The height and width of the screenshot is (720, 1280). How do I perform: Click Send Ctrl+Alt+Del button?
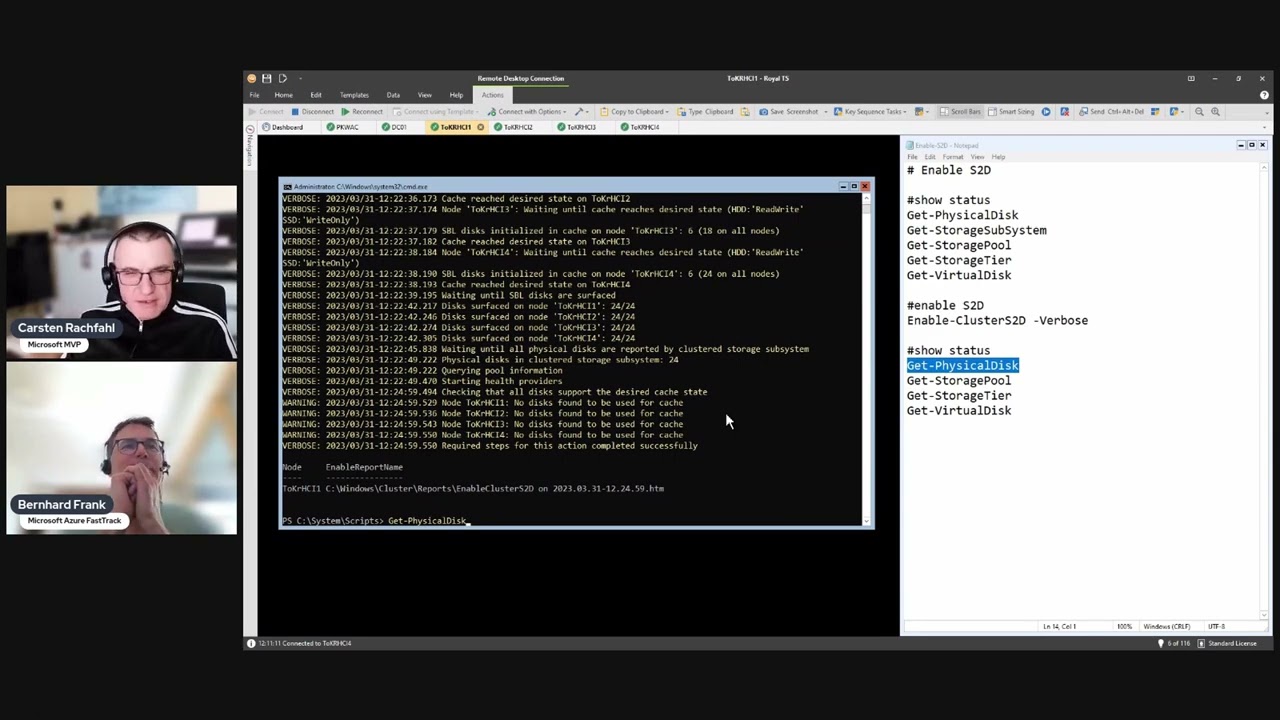pos(1111,112)
